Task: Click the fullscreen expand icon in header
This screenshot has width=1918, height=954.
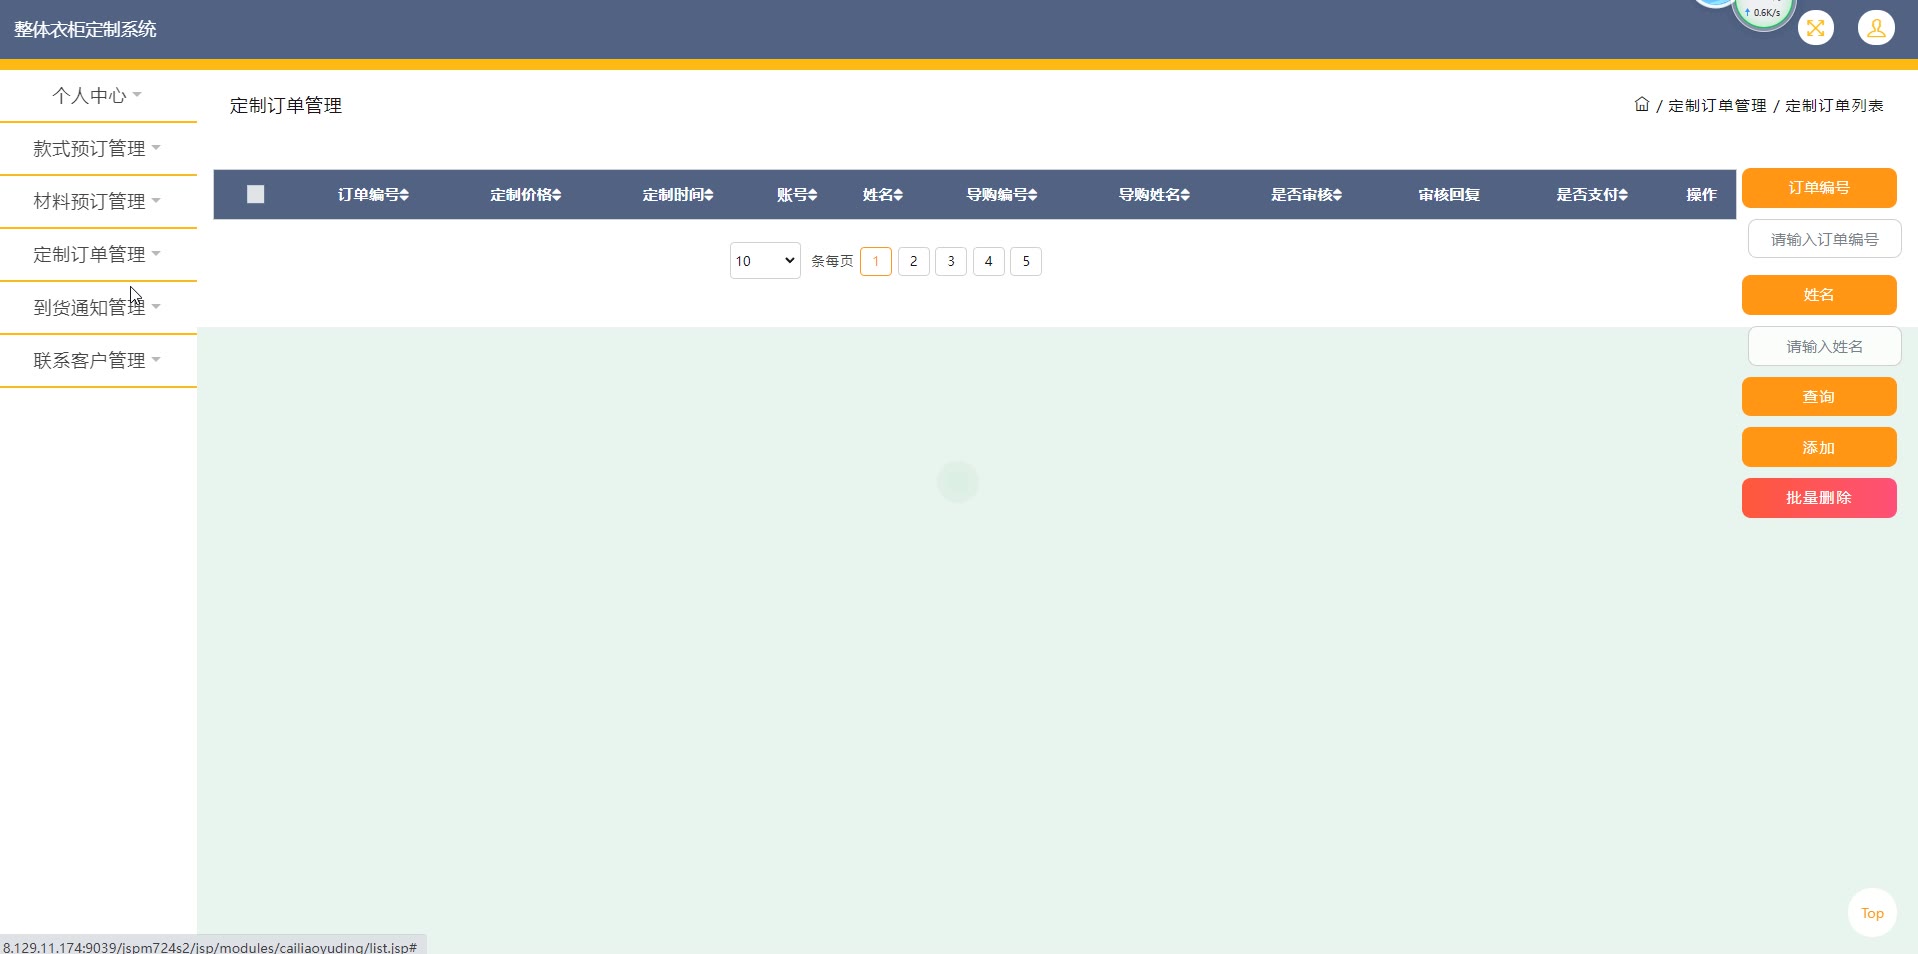Action: click(x=1816, y=28)
